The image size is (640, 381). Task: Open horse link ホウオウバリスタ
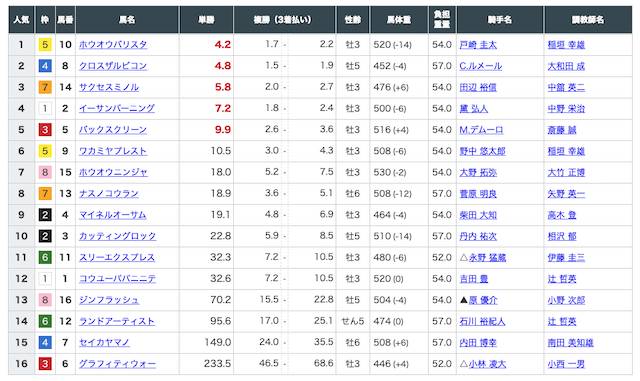[113, 45]
